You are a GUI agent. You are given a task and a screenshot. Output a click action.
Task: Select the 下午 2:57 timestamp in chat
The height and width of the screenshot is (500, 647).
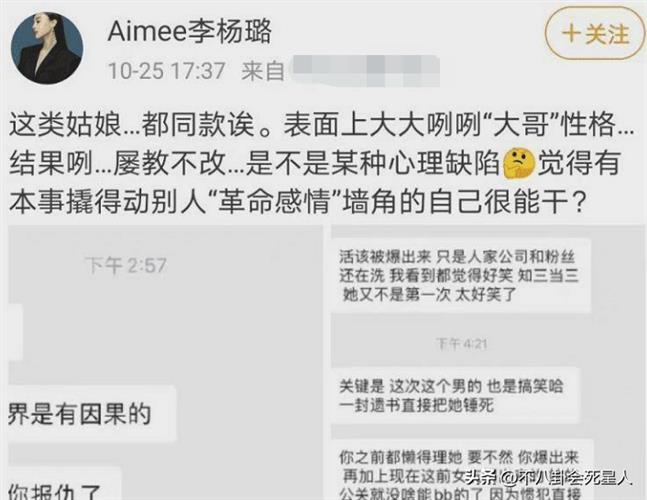coord(126,265)
